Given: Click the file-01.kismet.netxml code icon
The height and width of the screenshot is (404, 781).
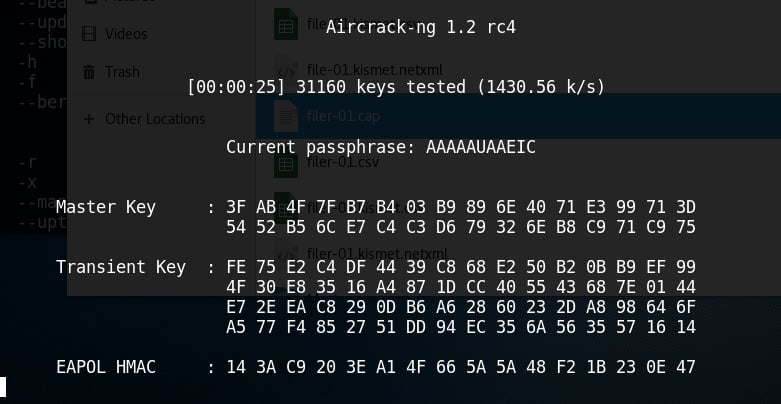Looking at the screenshot, I should click(x=286, y=70).
